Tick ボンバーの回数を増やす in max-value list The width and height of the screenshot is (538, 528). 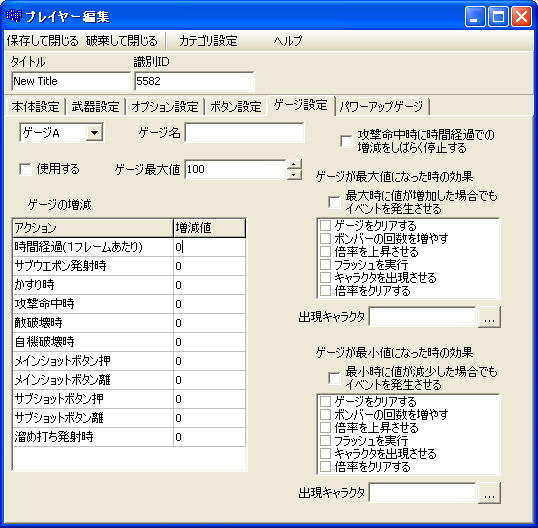click(x=325, y=238)
